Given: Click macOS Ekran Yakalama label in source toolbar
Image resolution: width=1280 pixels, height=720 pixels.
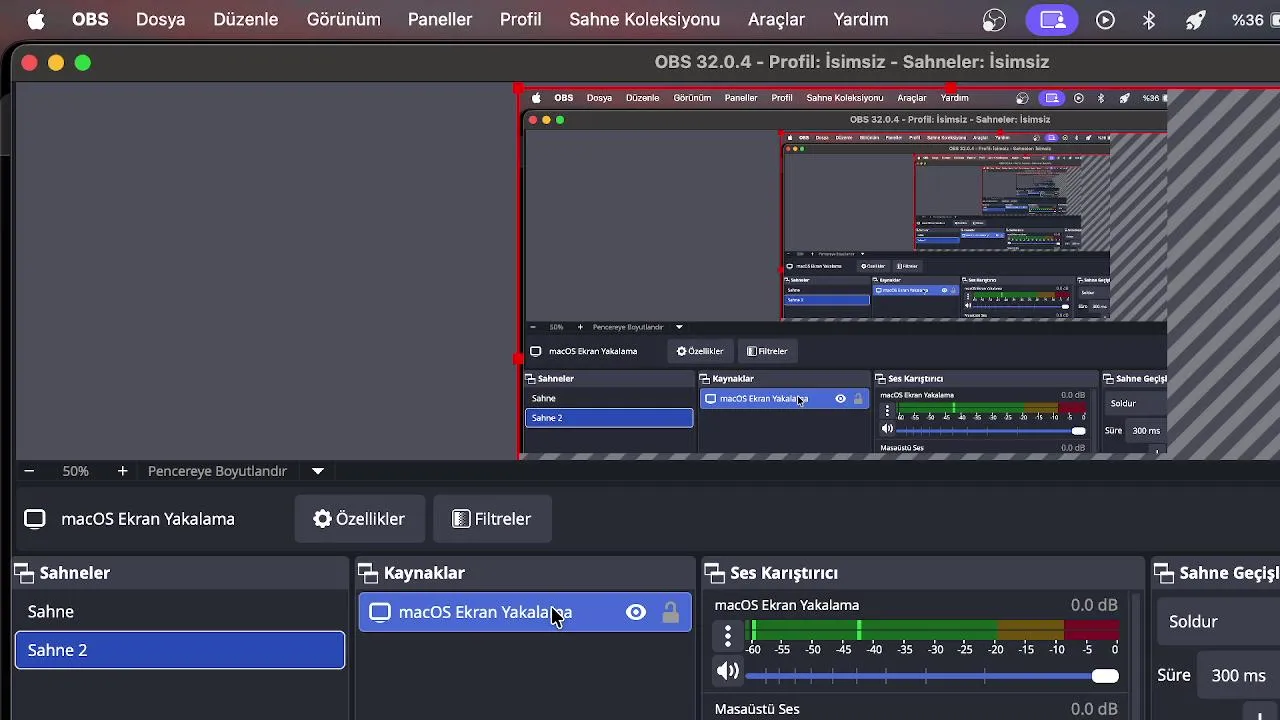Looking at the screenshot, I should tap(148, 519).
